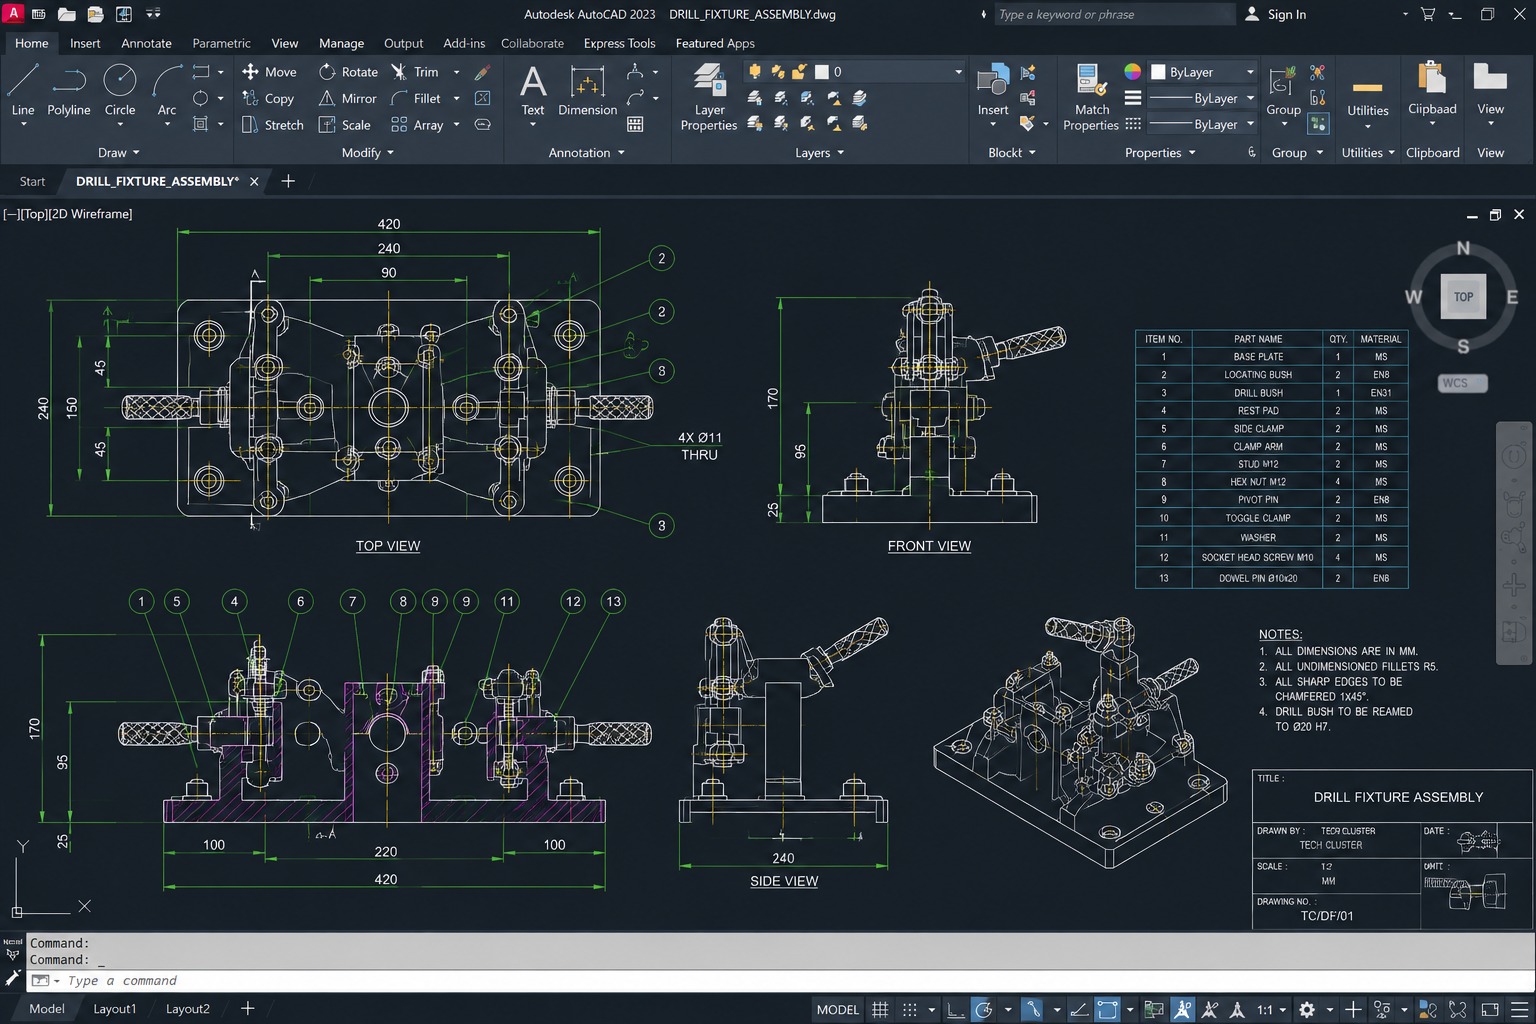Select the Polyline tool
This screenshot has height=1024, width=1536.
tap(69, 90)
